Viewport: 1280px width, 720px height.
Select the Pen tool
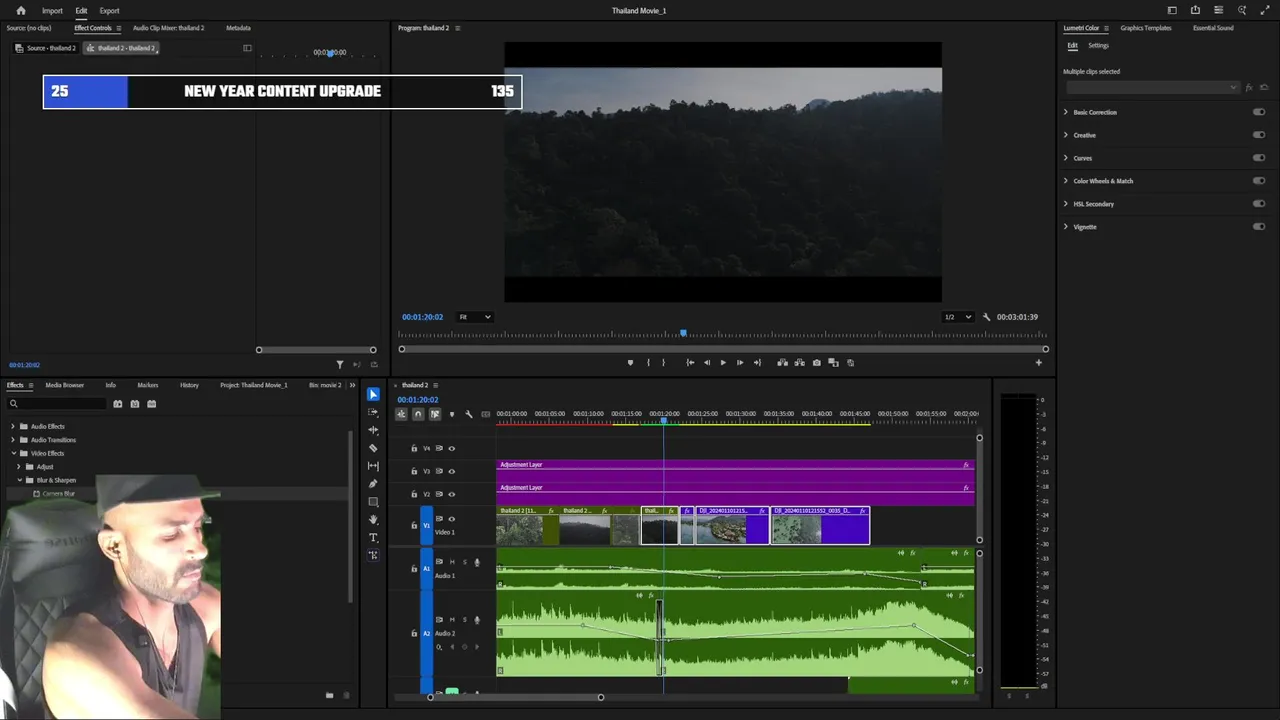click(373, 484)
